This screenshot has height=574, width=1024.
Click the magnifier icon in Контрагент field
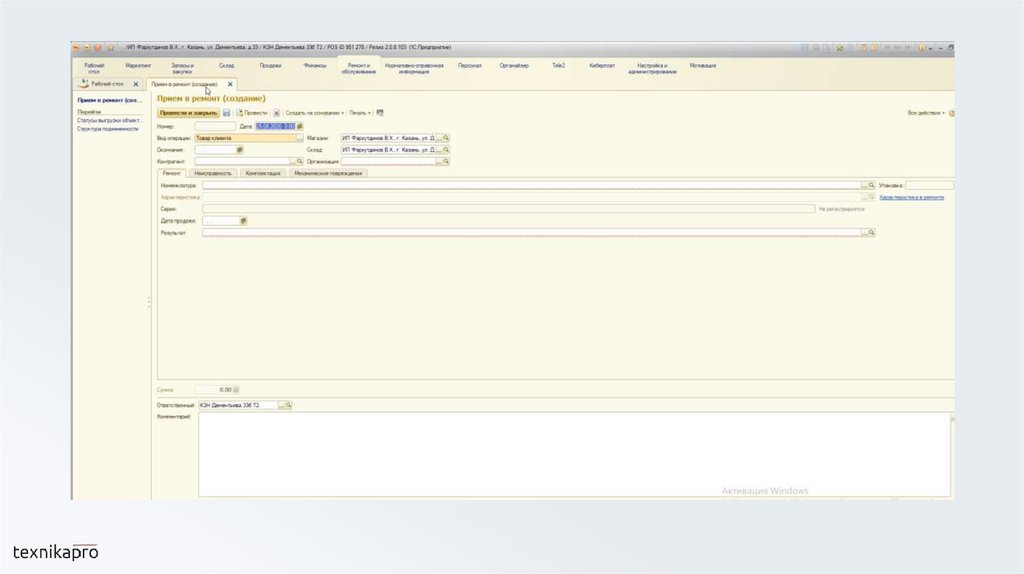(x=299, y=161)
